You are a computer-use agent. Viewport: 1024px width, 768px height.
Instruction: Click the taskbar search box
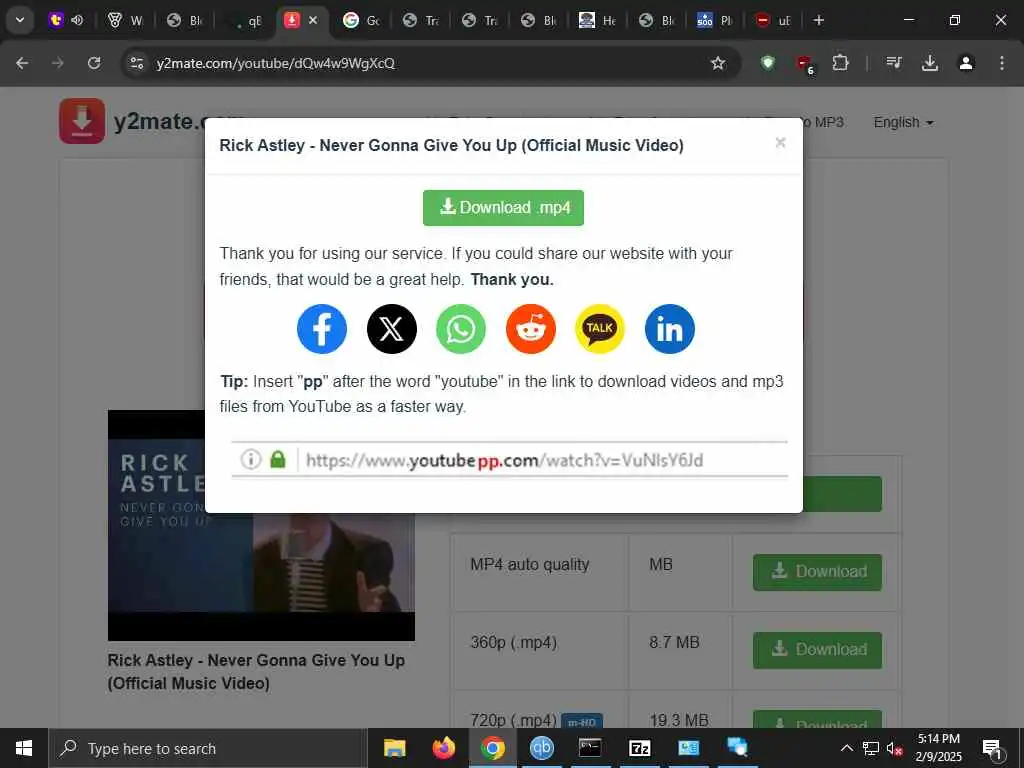point(208,748)
